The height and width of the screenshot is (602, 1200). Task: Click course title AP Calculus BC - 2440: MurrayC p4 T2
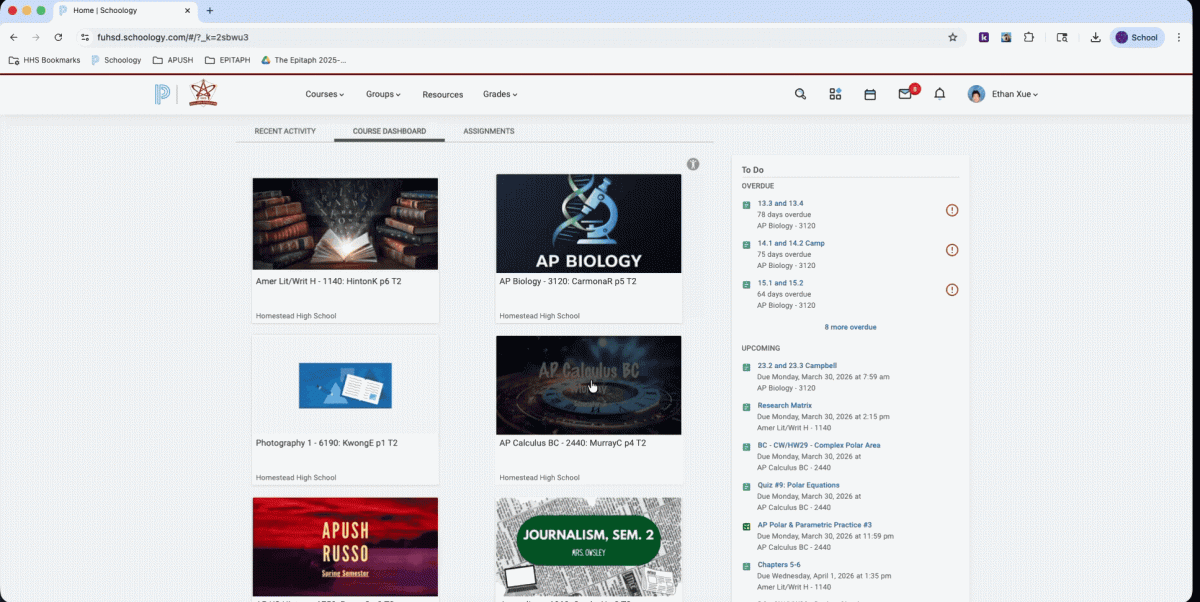pos(573,443)
